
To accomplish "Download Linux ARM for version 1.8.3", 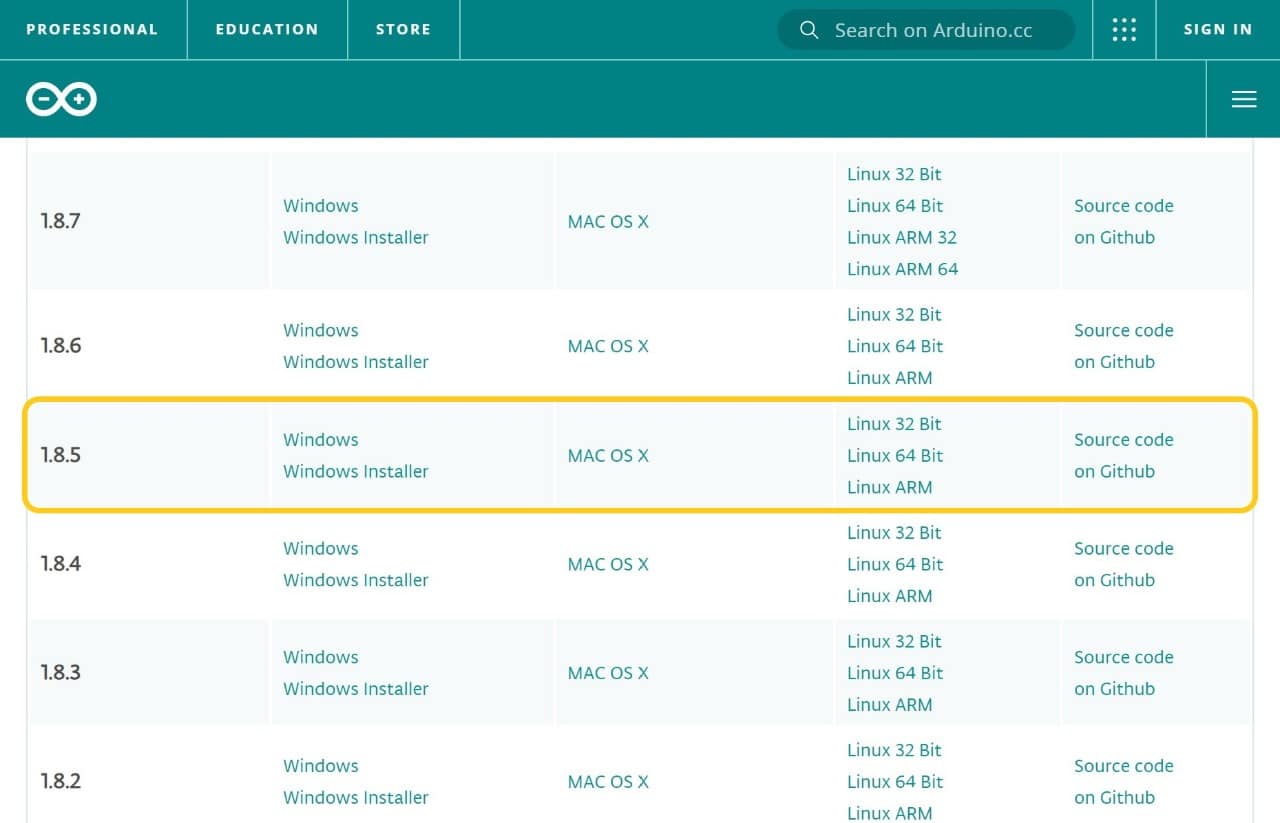I will (x=889, y=705).
